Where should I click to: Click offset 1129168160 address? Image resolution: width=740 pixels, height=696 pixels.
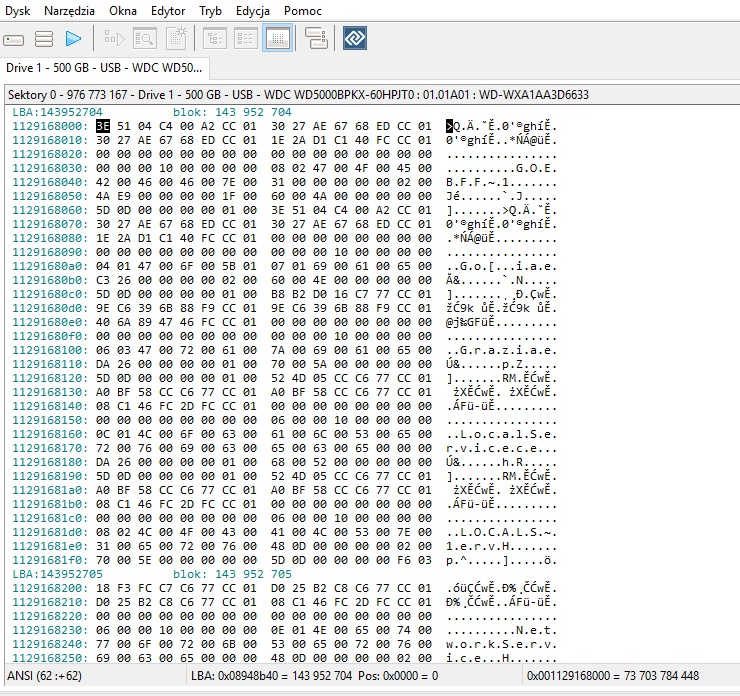(x=50, y=434)
